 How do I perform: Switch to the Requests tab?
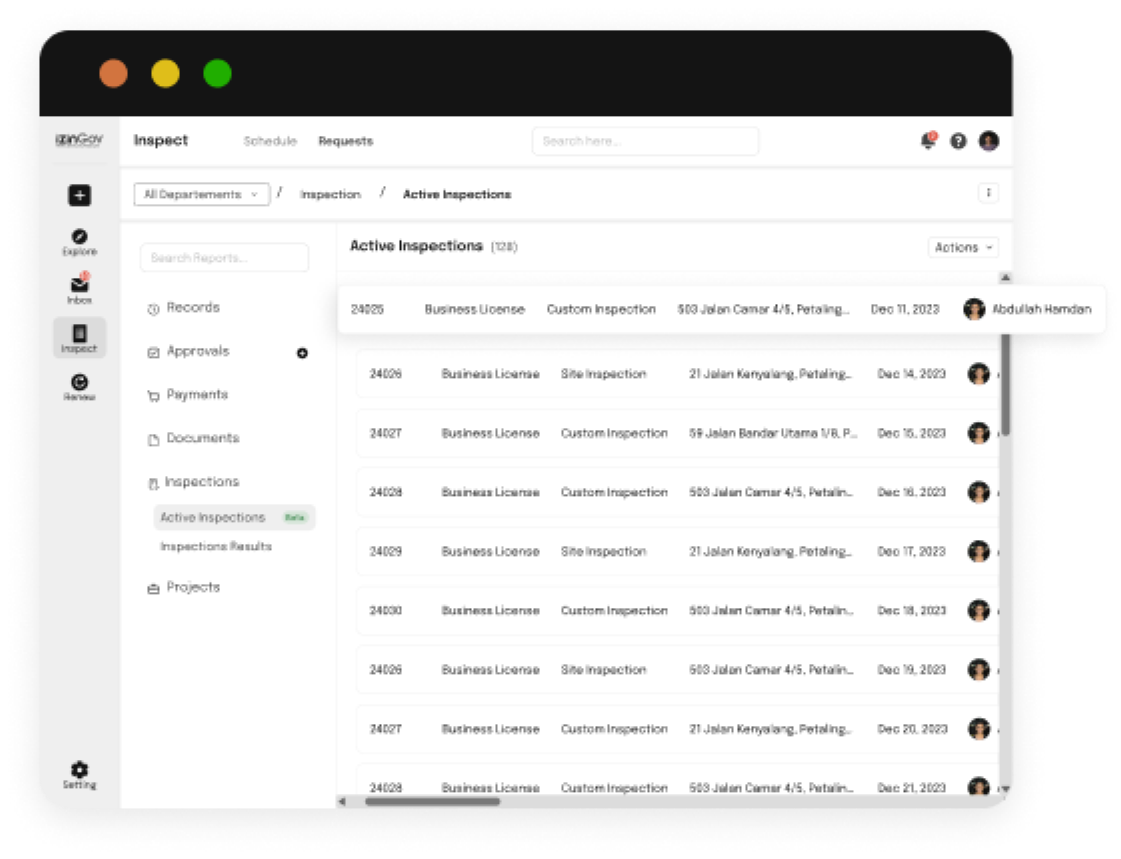[x=345, y=141]
